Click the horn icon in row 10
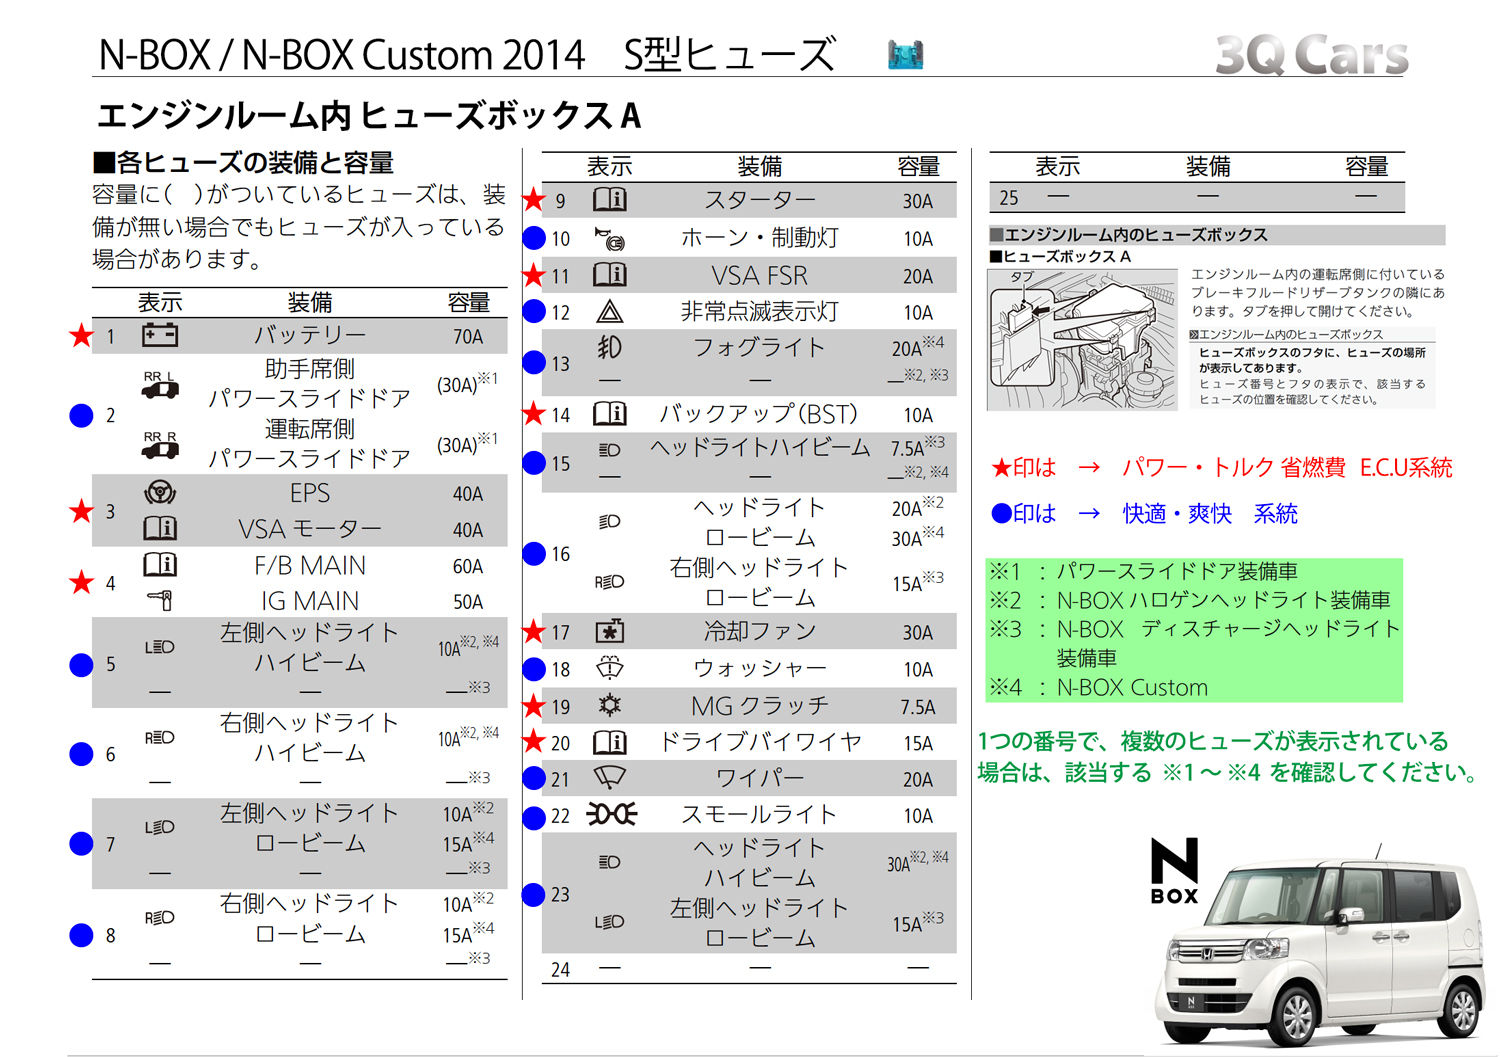The width and height of the screenshot is (1500, 1057). point(610,238)
